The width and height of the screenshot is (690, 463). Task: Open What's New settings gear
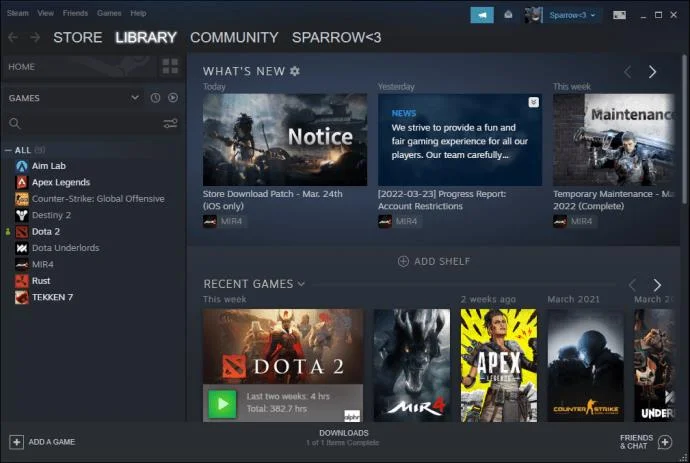[x=295, y=71]
